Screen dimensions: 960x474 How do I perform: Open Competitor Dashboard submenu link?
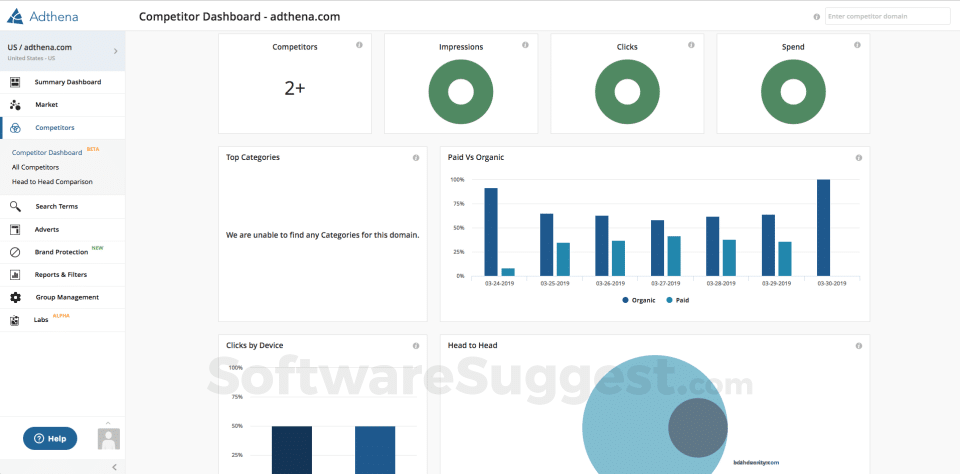click(x=47, y=152)
